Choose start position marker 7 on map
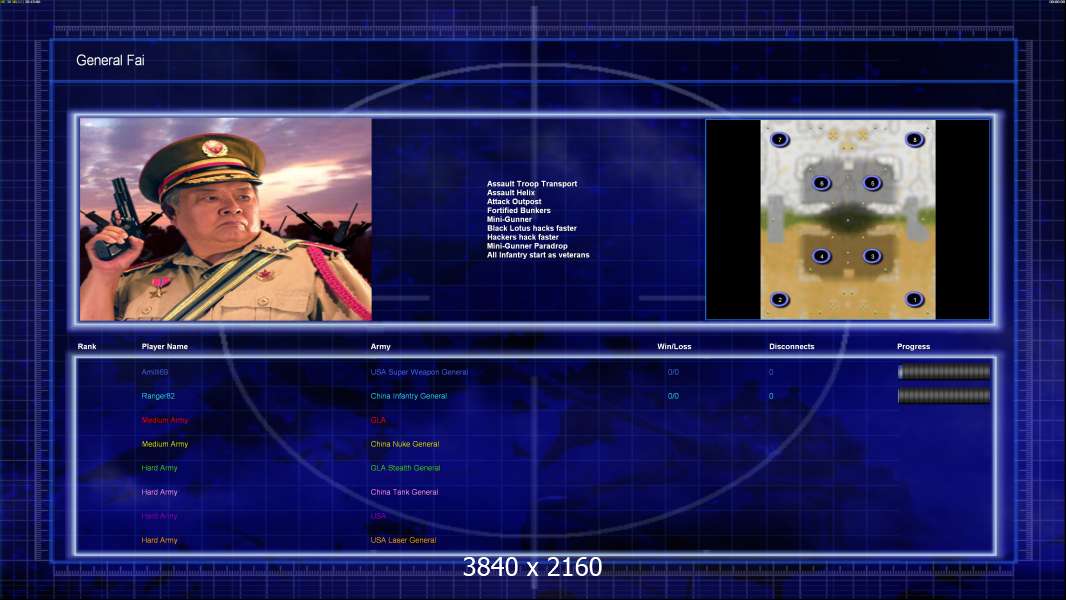 (780, 139)
